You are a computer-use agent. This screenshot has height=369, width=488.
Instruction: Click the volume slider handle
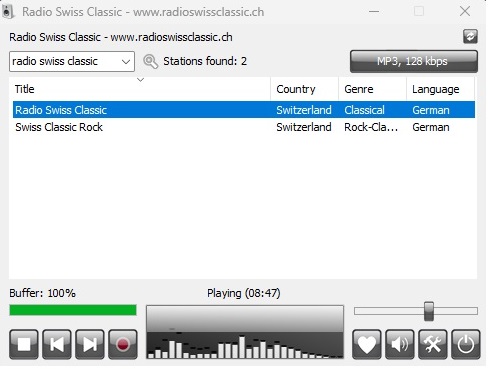(429, 311)
